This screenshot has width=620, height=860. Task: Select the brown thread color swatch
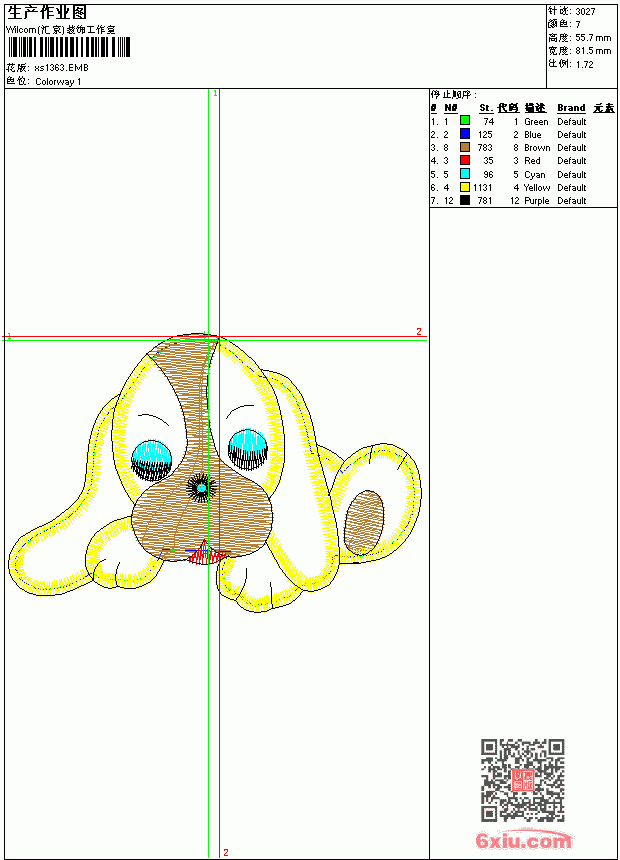tap(465, 147)
